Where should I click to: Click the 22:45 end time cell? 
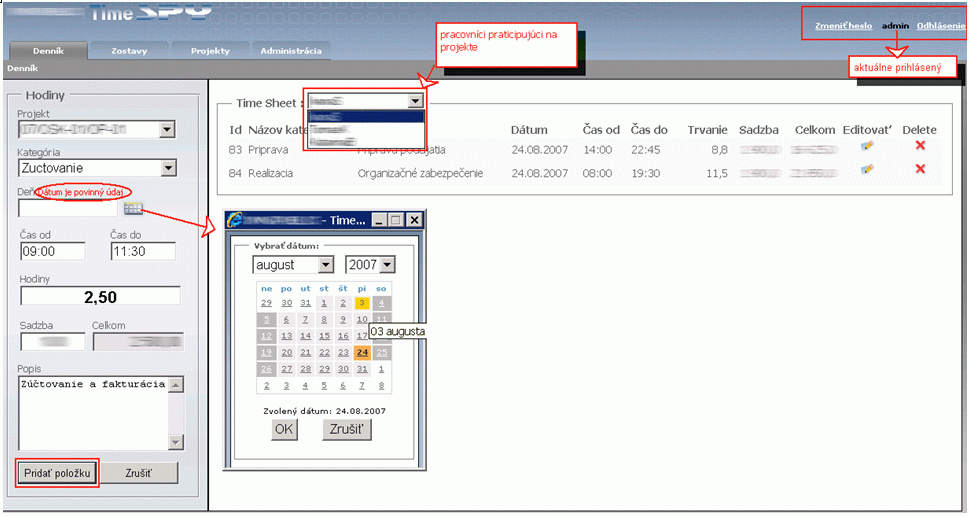[645, 150]
